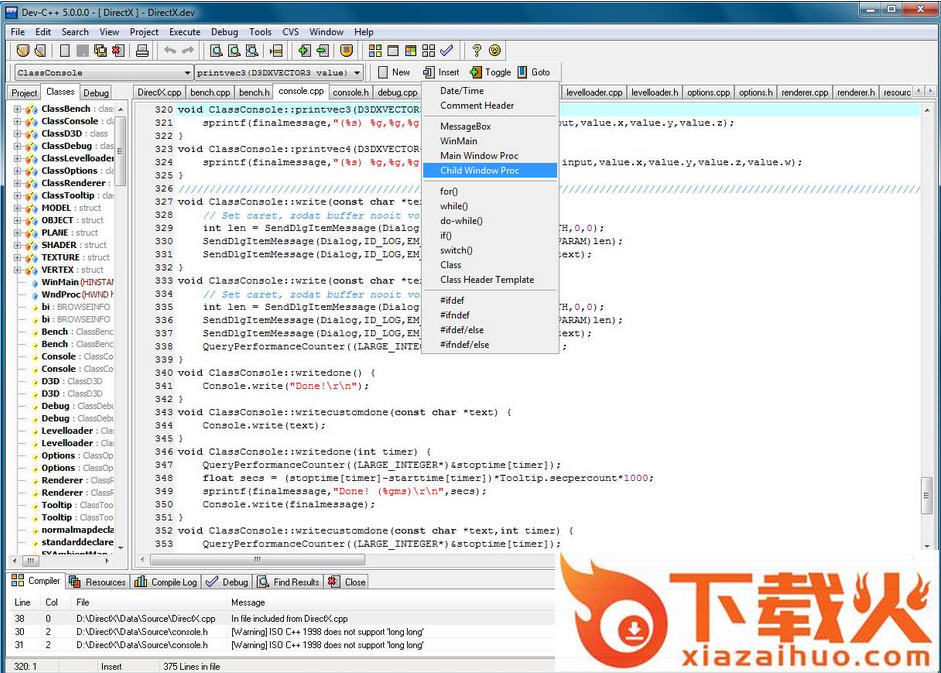Image resolution: width=941 pixels, height=673 pixels.
Task: Open the Execute menu
Action: pos(185,32)
